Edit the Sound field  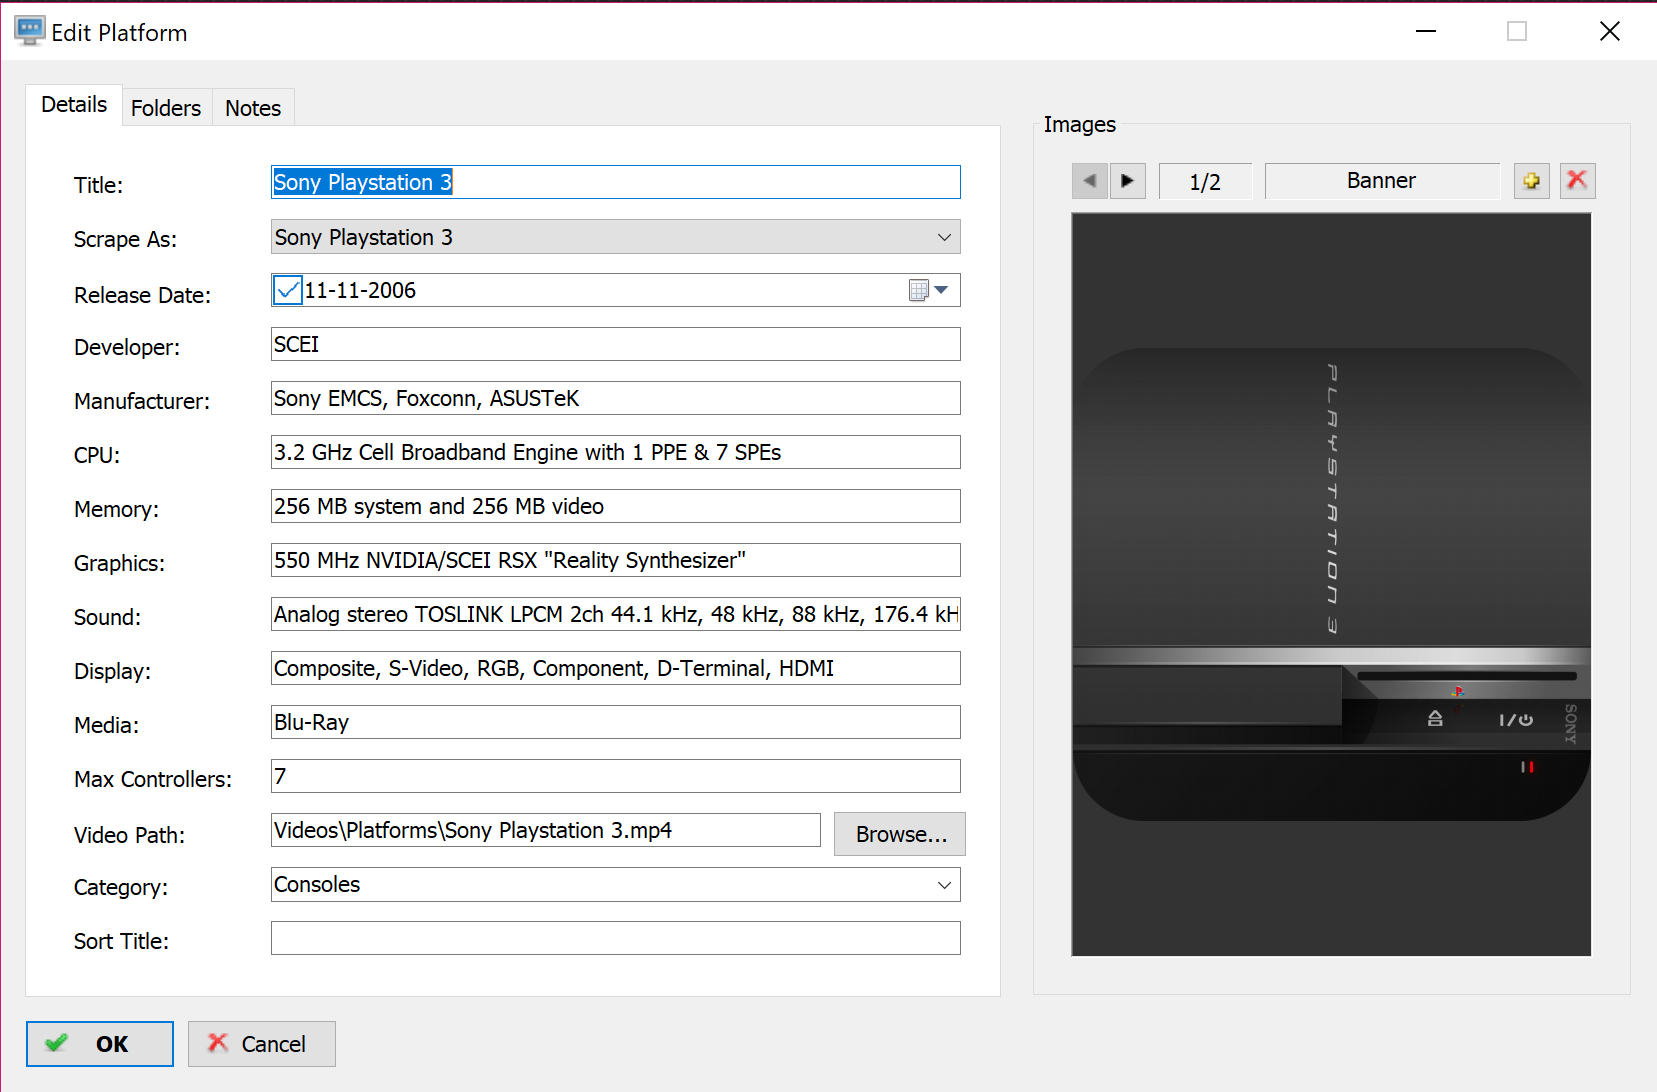(x=616, y=614)
